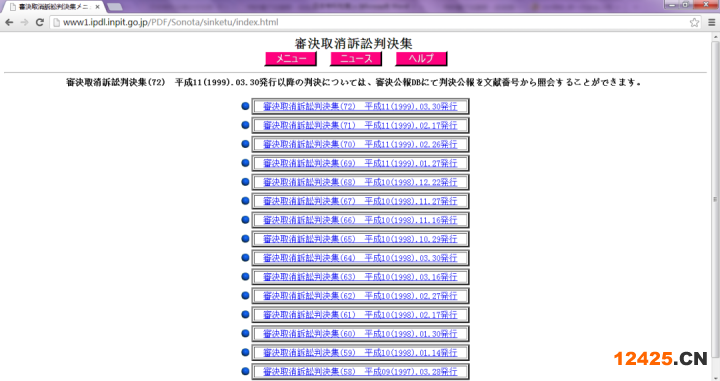Click the pink ヘルプ button
Image resolution: width=720 pixels, height=381 pixels.
pyautogui.click(x=421, y=59)
